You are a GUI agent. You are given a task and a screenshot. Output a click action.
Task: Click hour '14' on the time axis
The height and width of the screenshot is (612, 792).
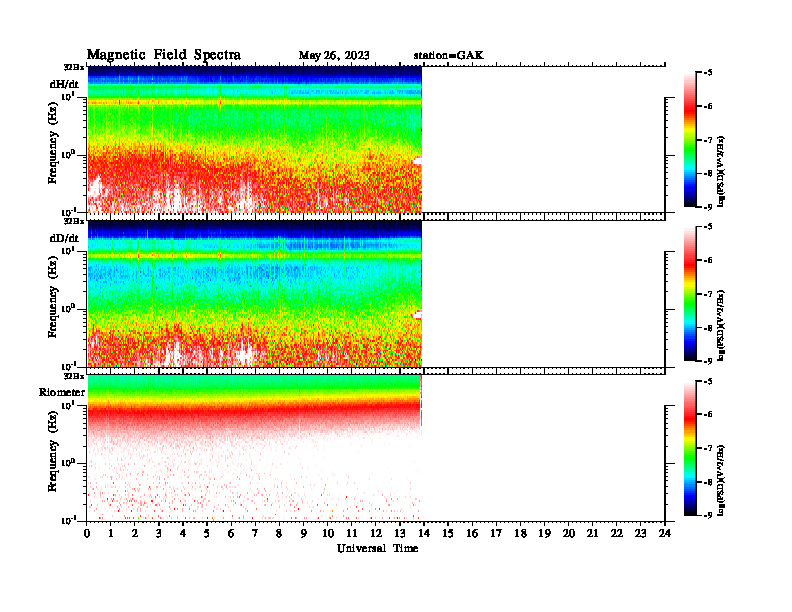(424, 534)
